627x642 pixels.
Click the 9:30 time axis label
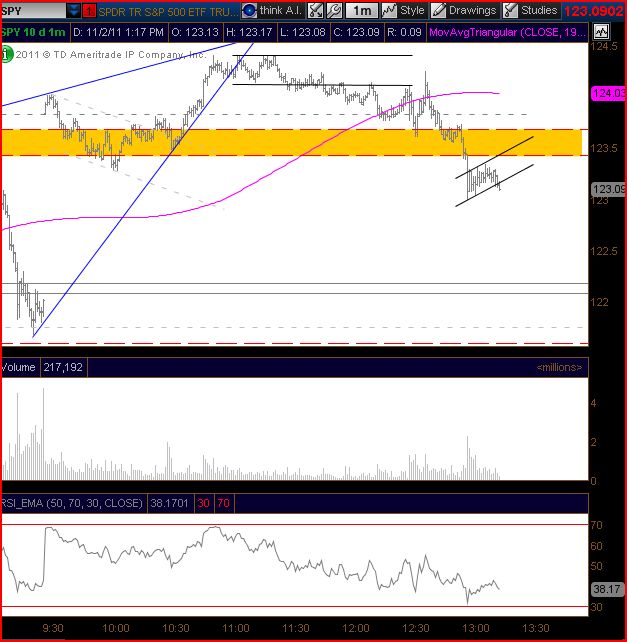point(53,628)
